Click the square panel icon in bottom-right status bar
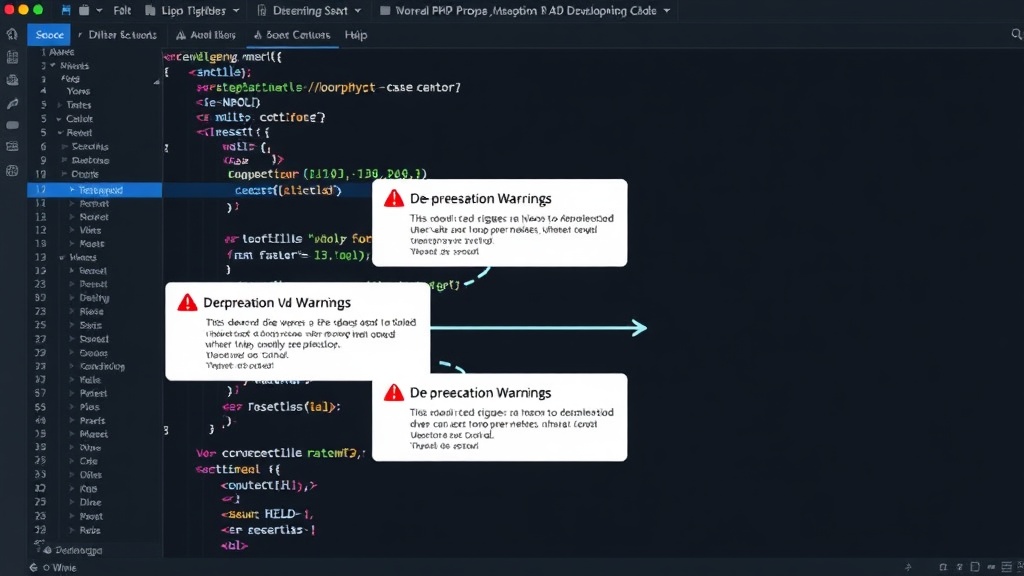 click(x=975, y=568)
